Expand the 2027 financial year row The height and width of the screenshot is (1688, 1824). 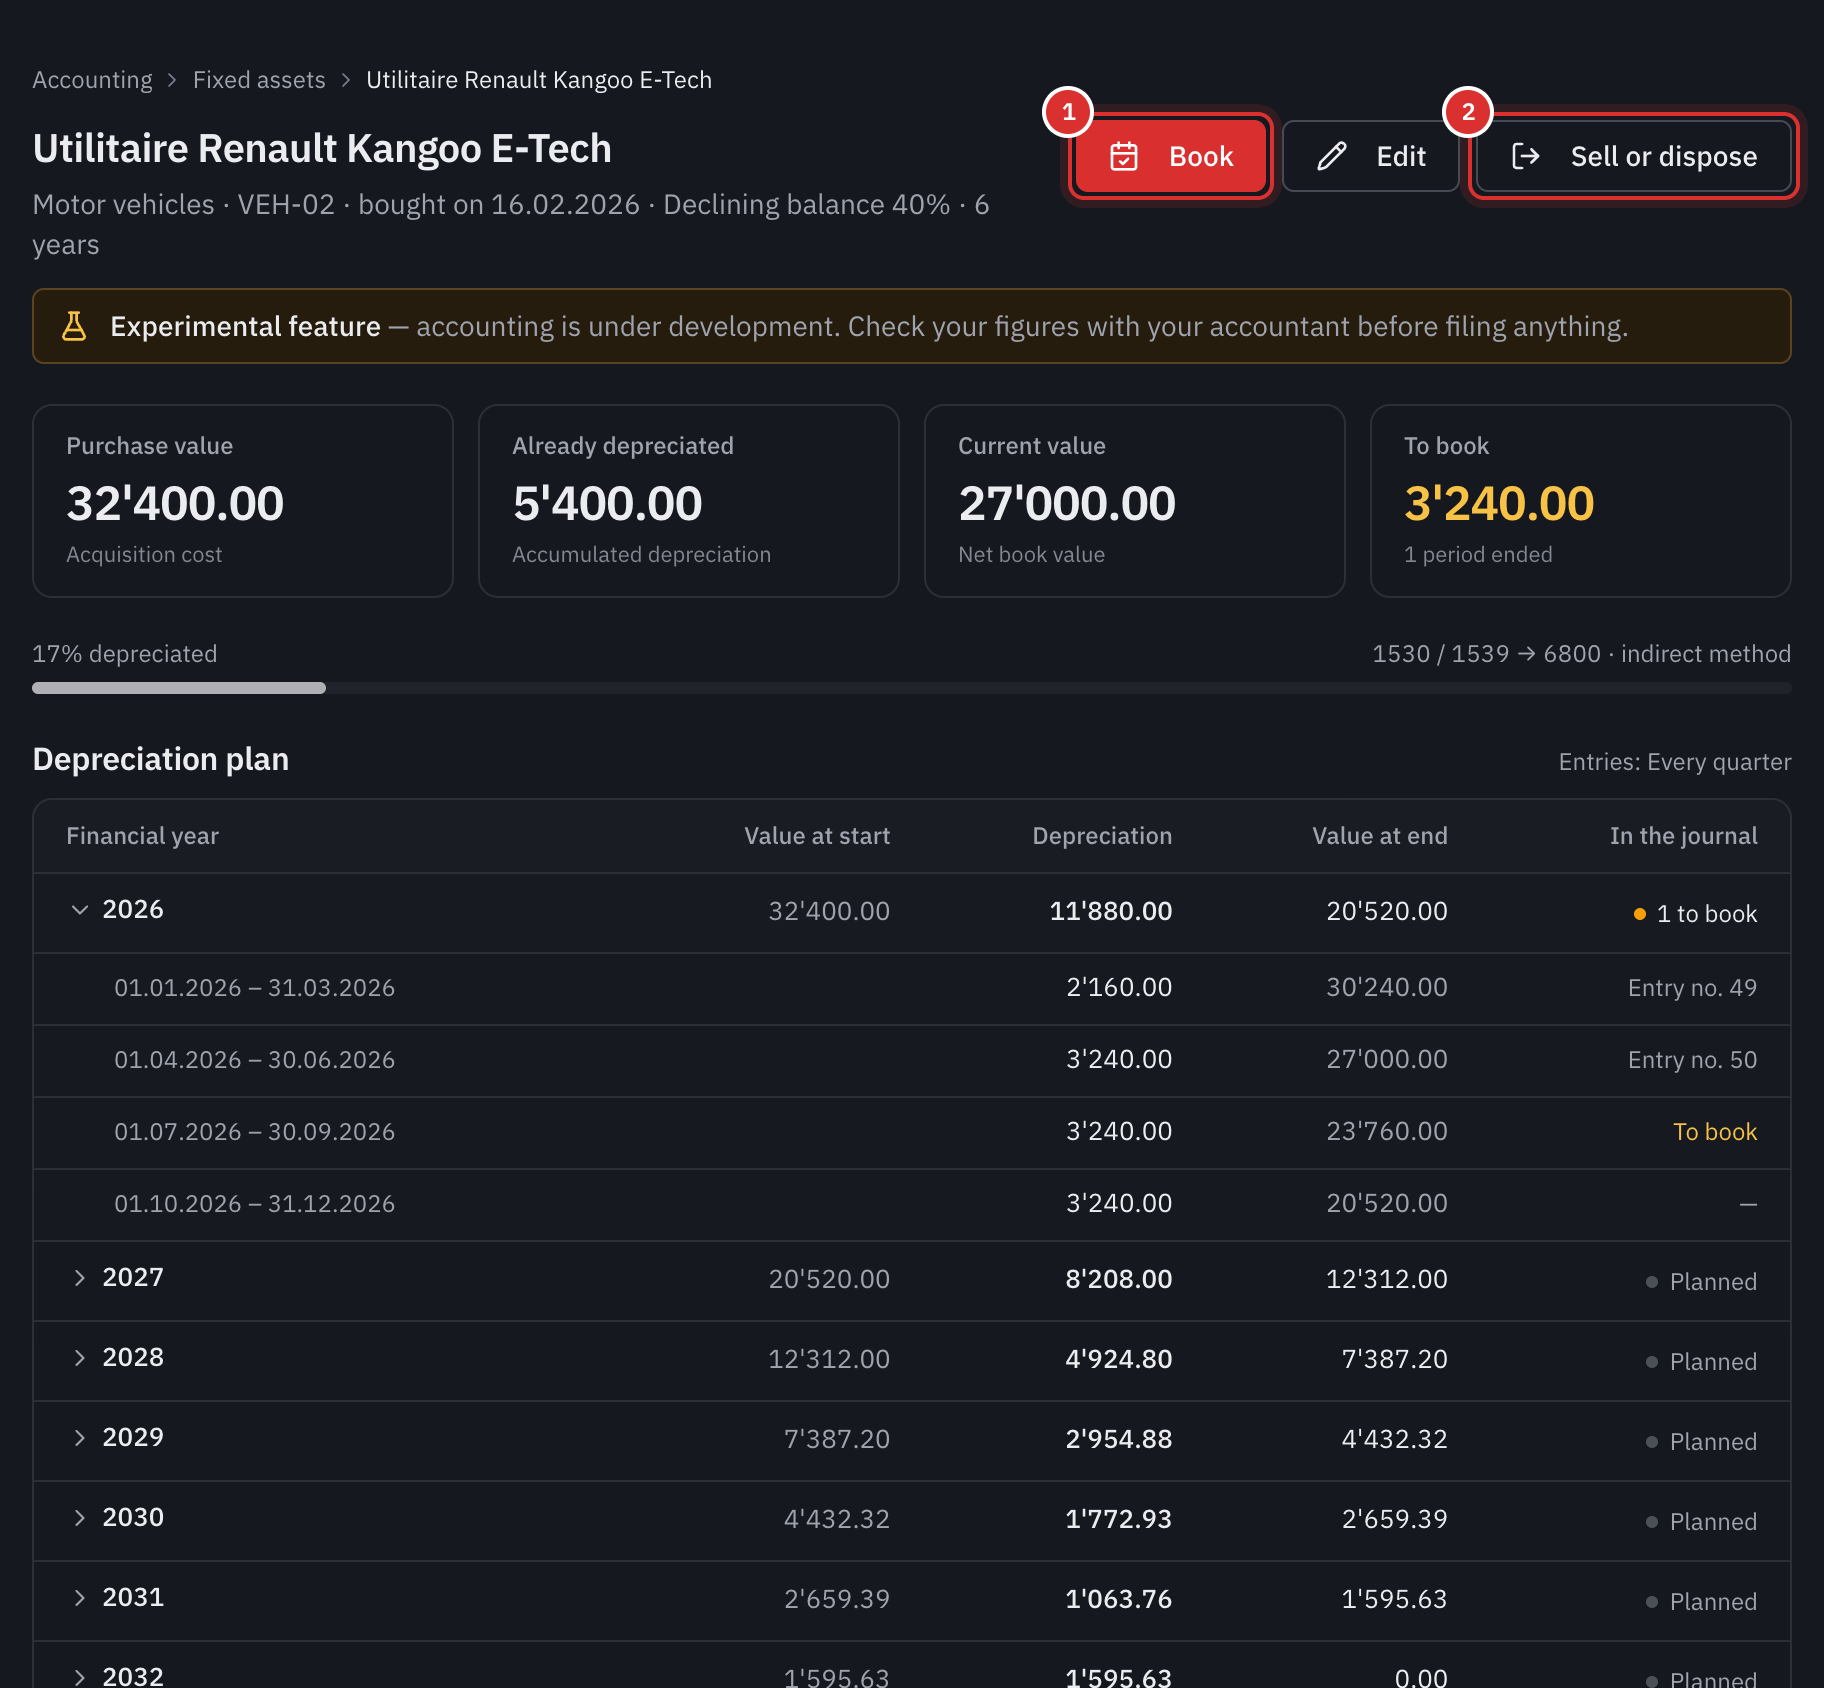pos(80,1278)
